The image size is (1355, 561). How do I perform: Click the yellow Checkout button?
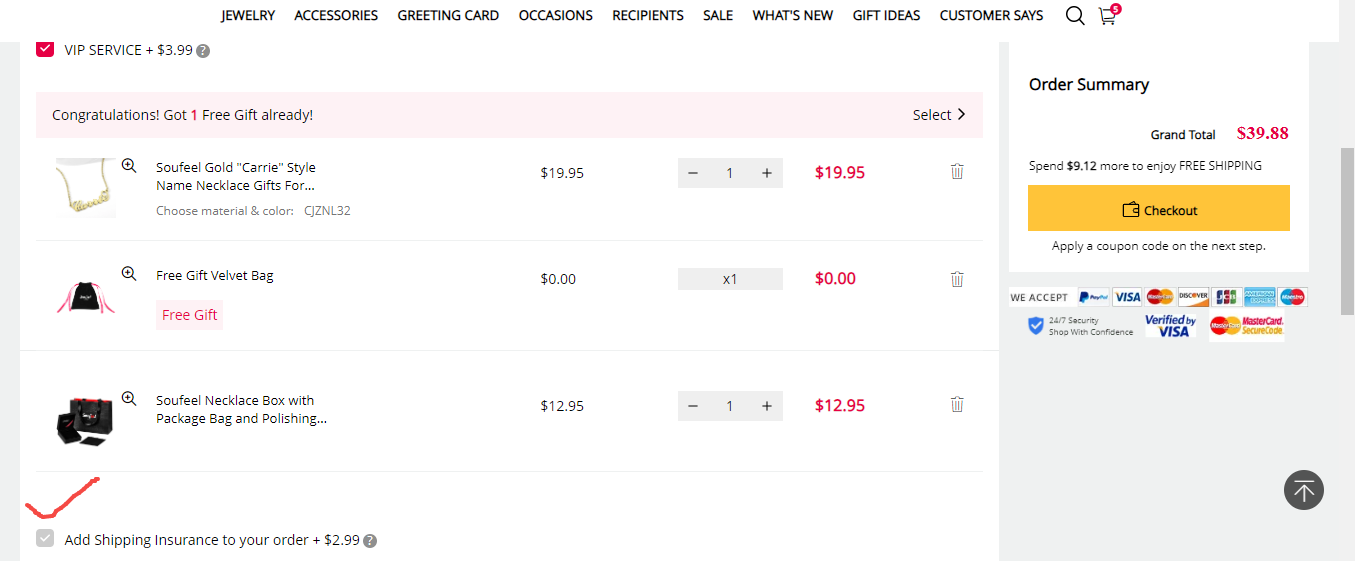(1159, 208)
